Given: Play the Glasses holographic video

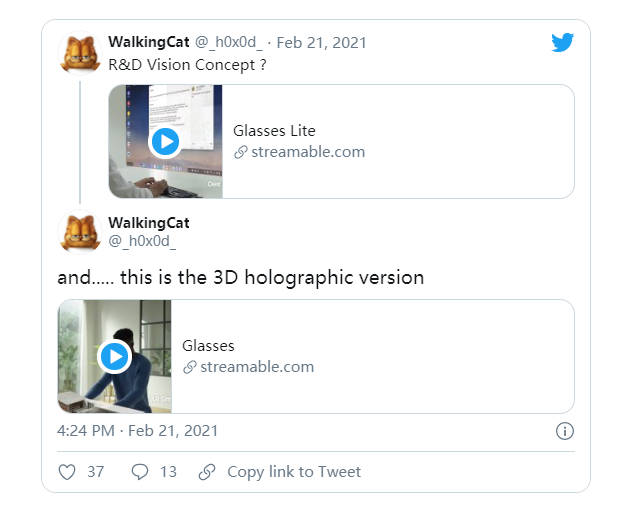Looking at the screenshot, I should tap(115, 356).
